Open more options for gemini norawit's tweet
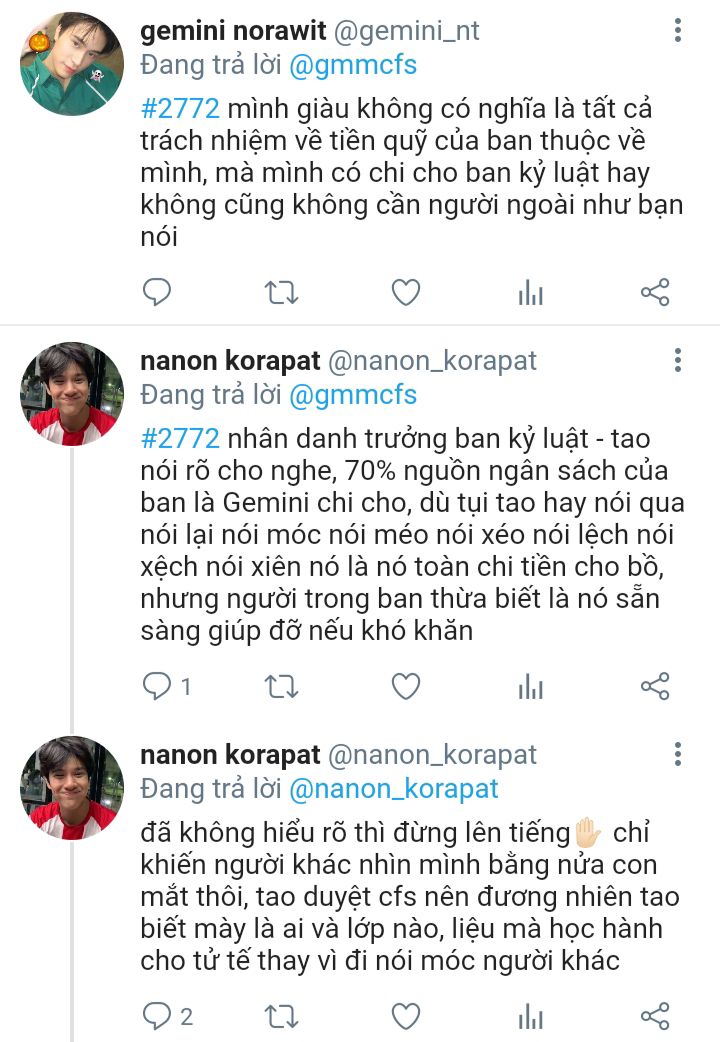The image size is (720, 1042). (x=678, y=32)
